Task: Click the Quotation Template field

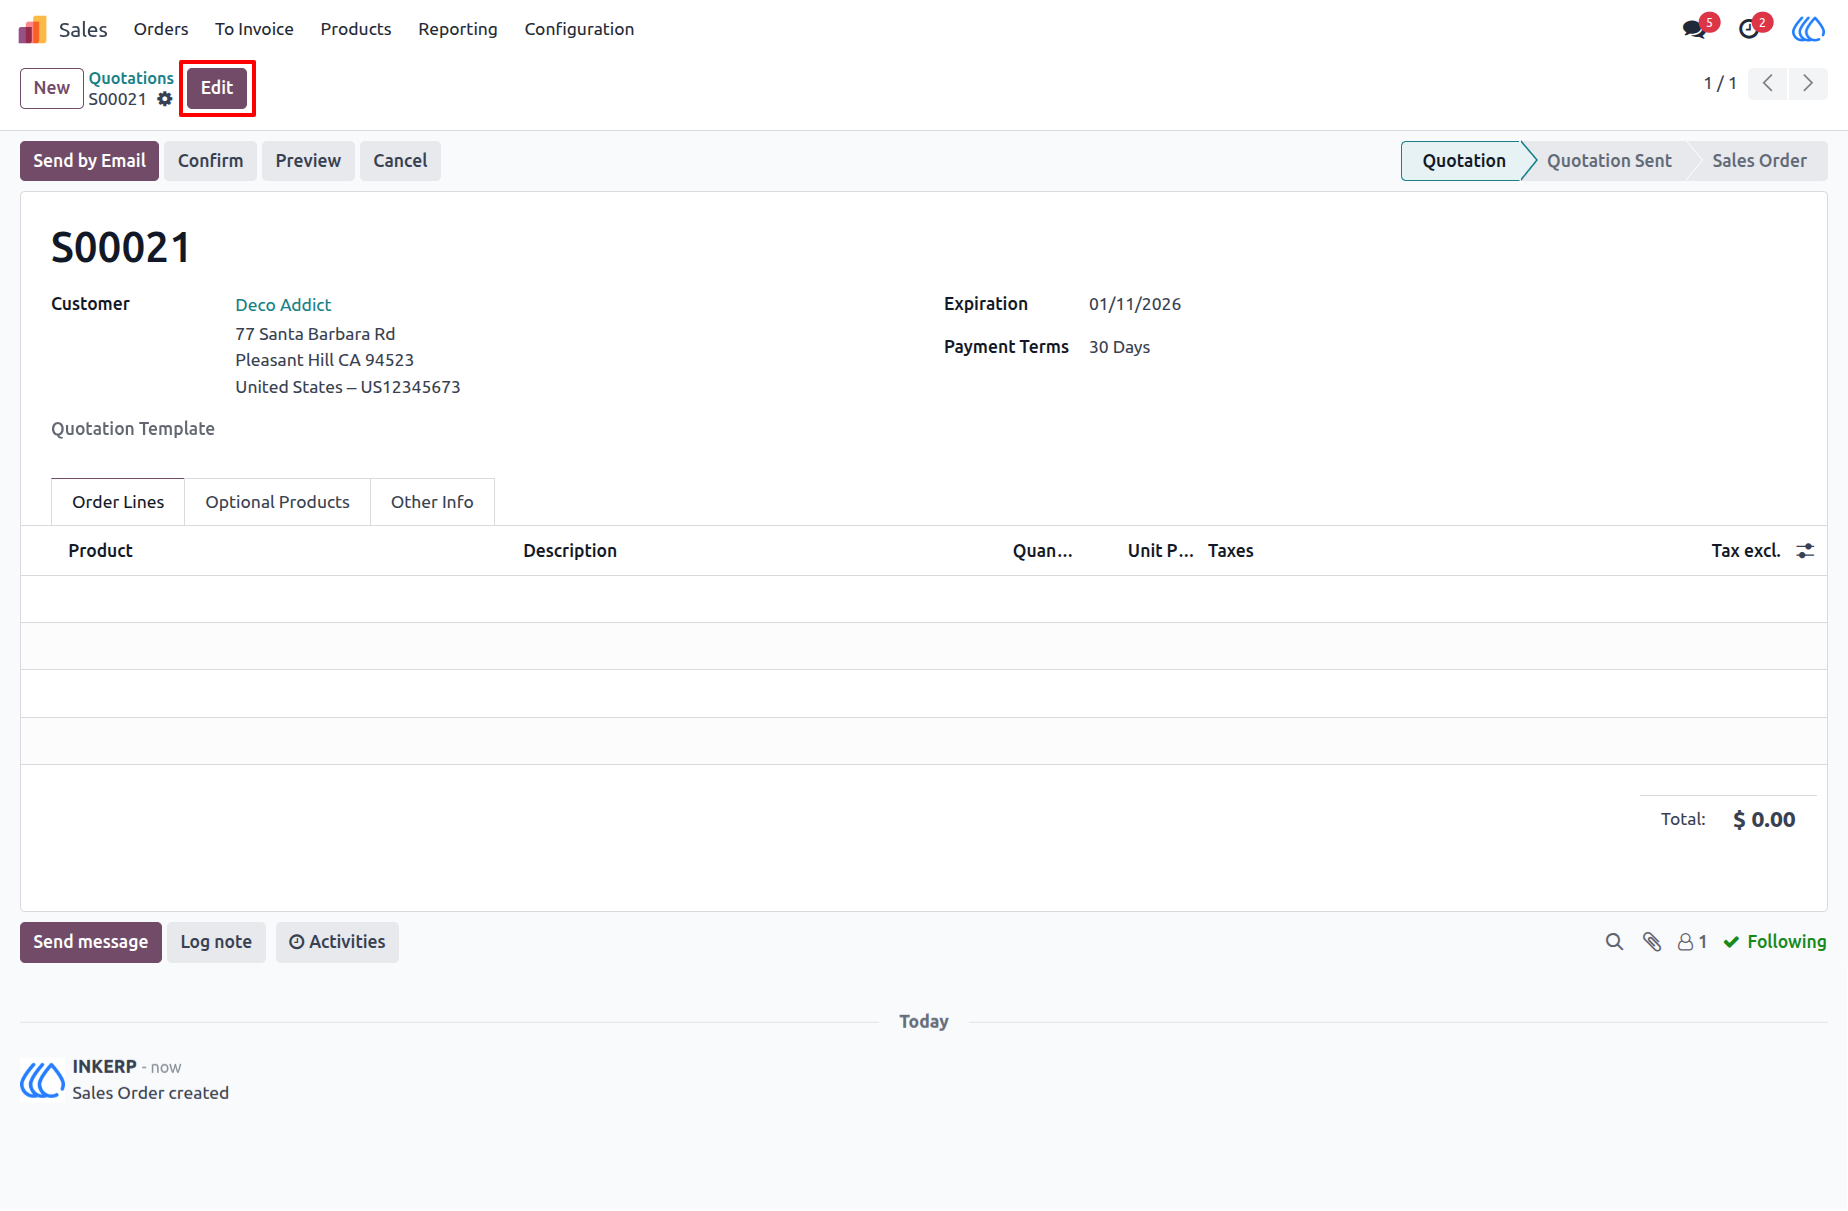Action: tap(133, 429)
